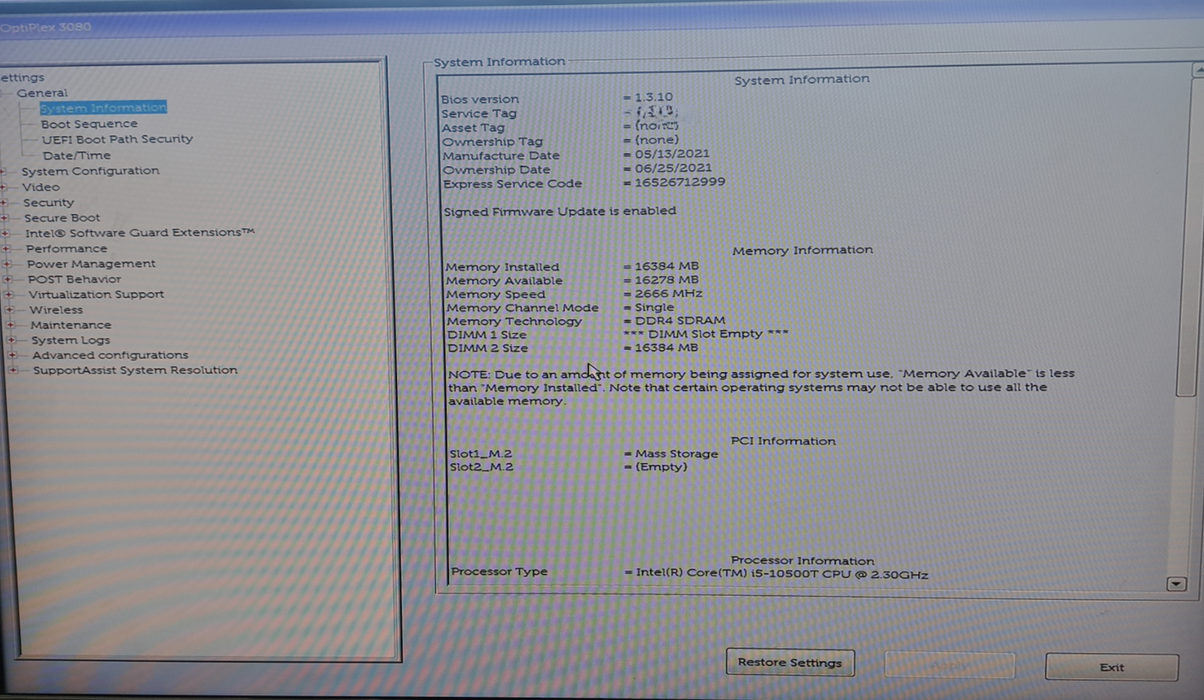Click the DIMM Slot Empty text
The width and height of the screenshot is (1204, 700).
(706, 334)
